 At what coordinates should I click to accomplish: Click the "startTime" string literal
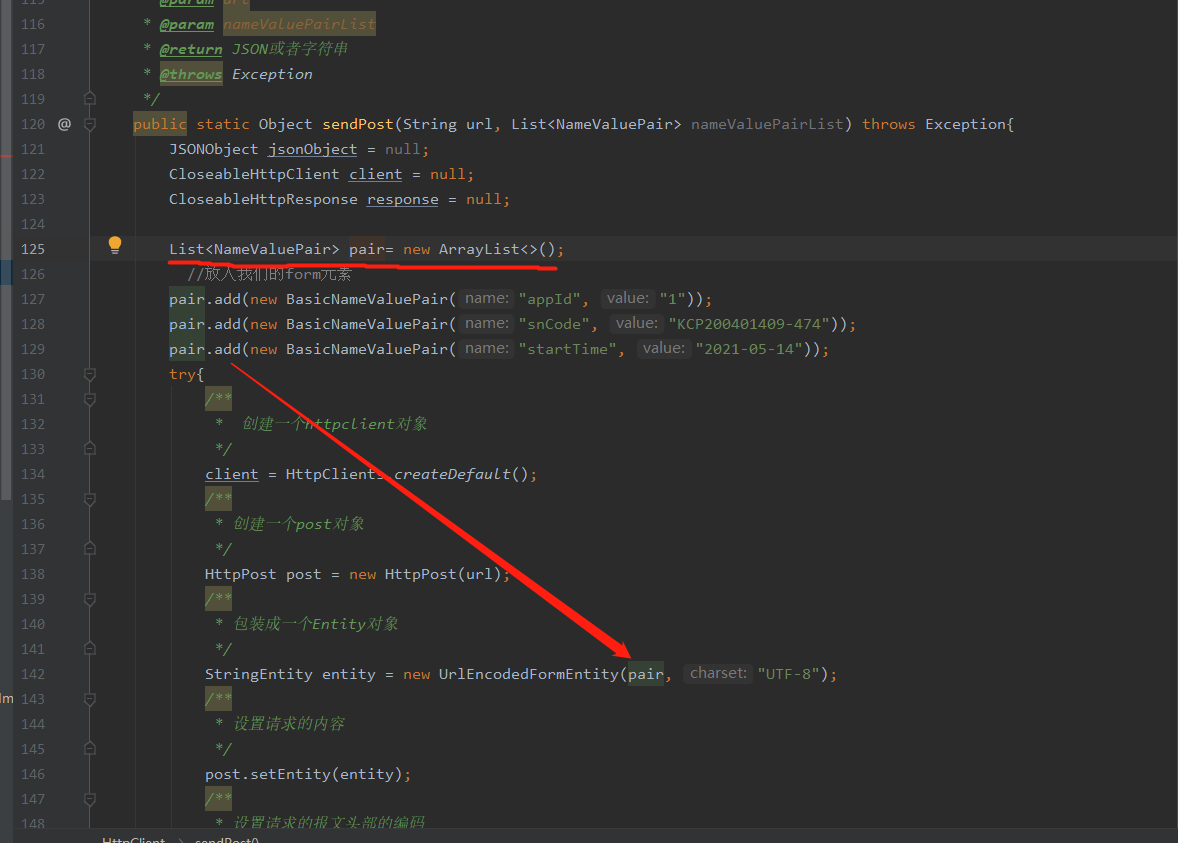click(567, 349)
